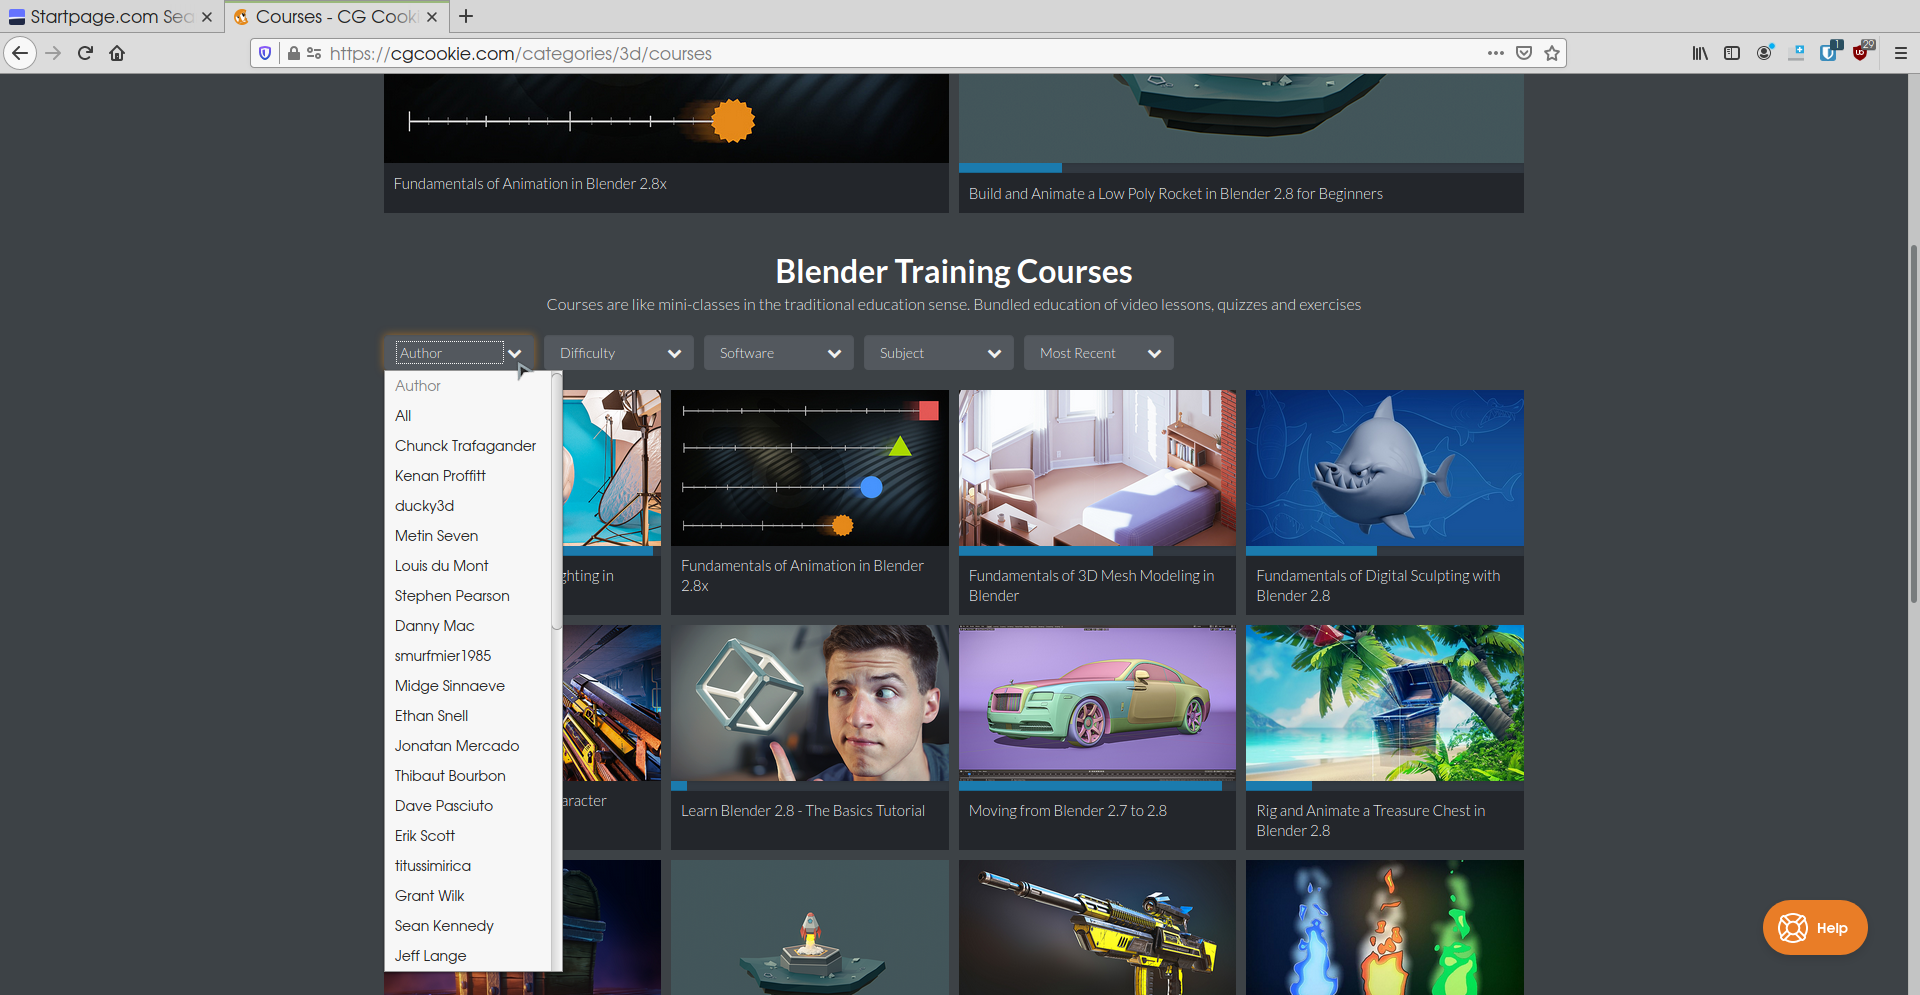Switch to the Startpage.com Search tab
The image size is (1920, 995).
[x=111, y=17]
